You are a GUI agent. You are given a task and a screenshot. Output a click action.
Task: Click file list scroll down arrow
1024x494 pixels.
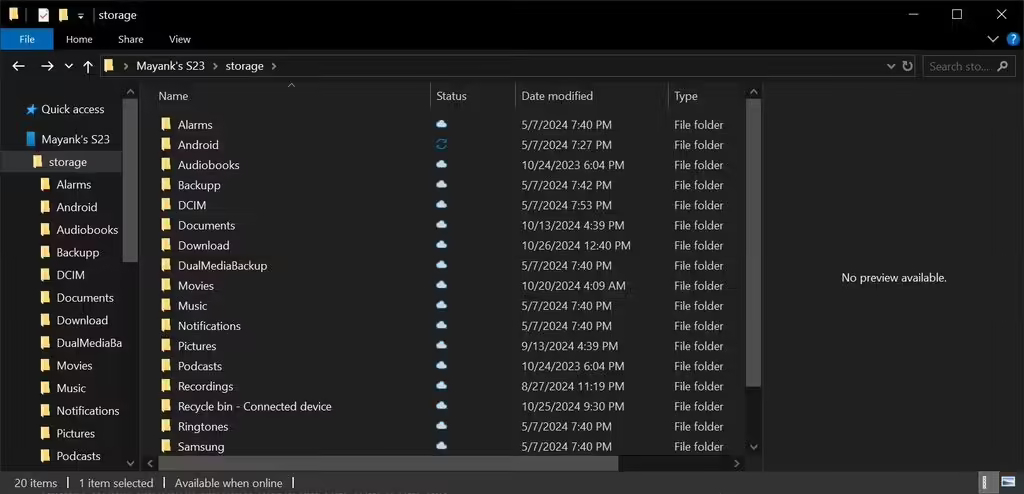[754, 447]
